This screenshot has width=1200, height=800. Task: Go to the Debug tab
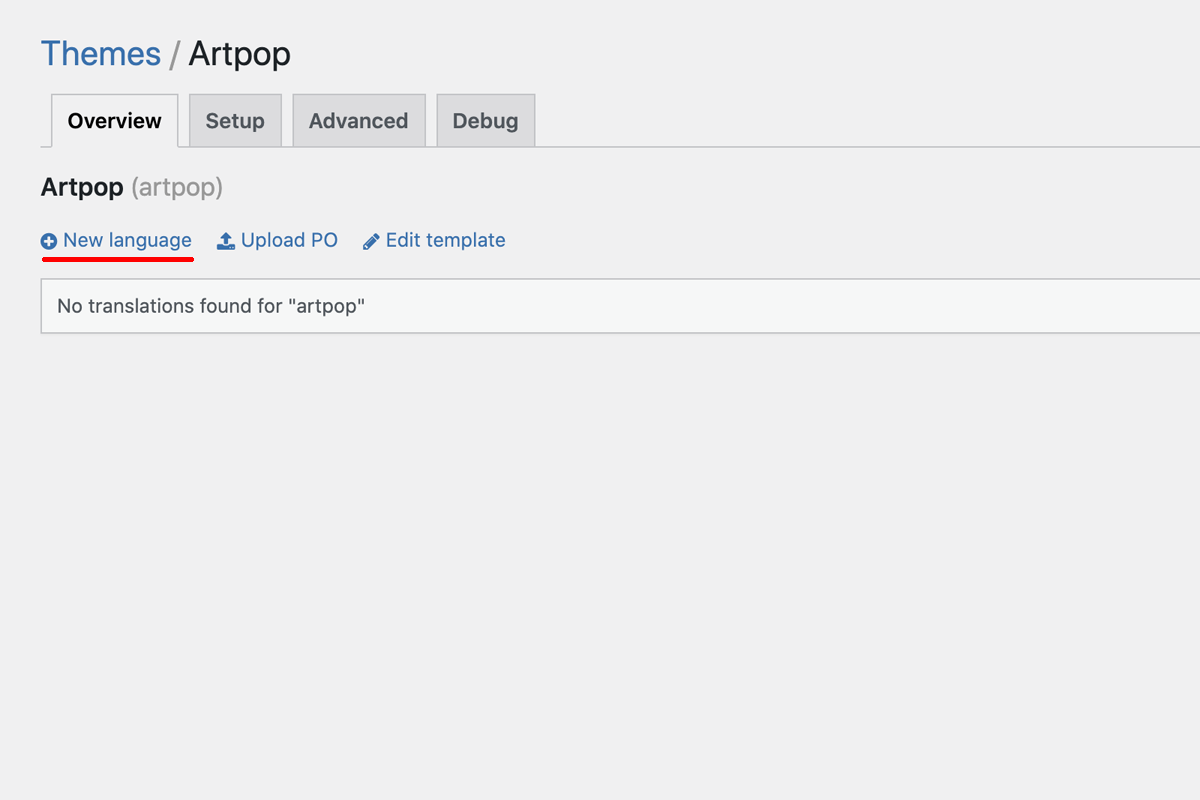[x=485, y=121]
